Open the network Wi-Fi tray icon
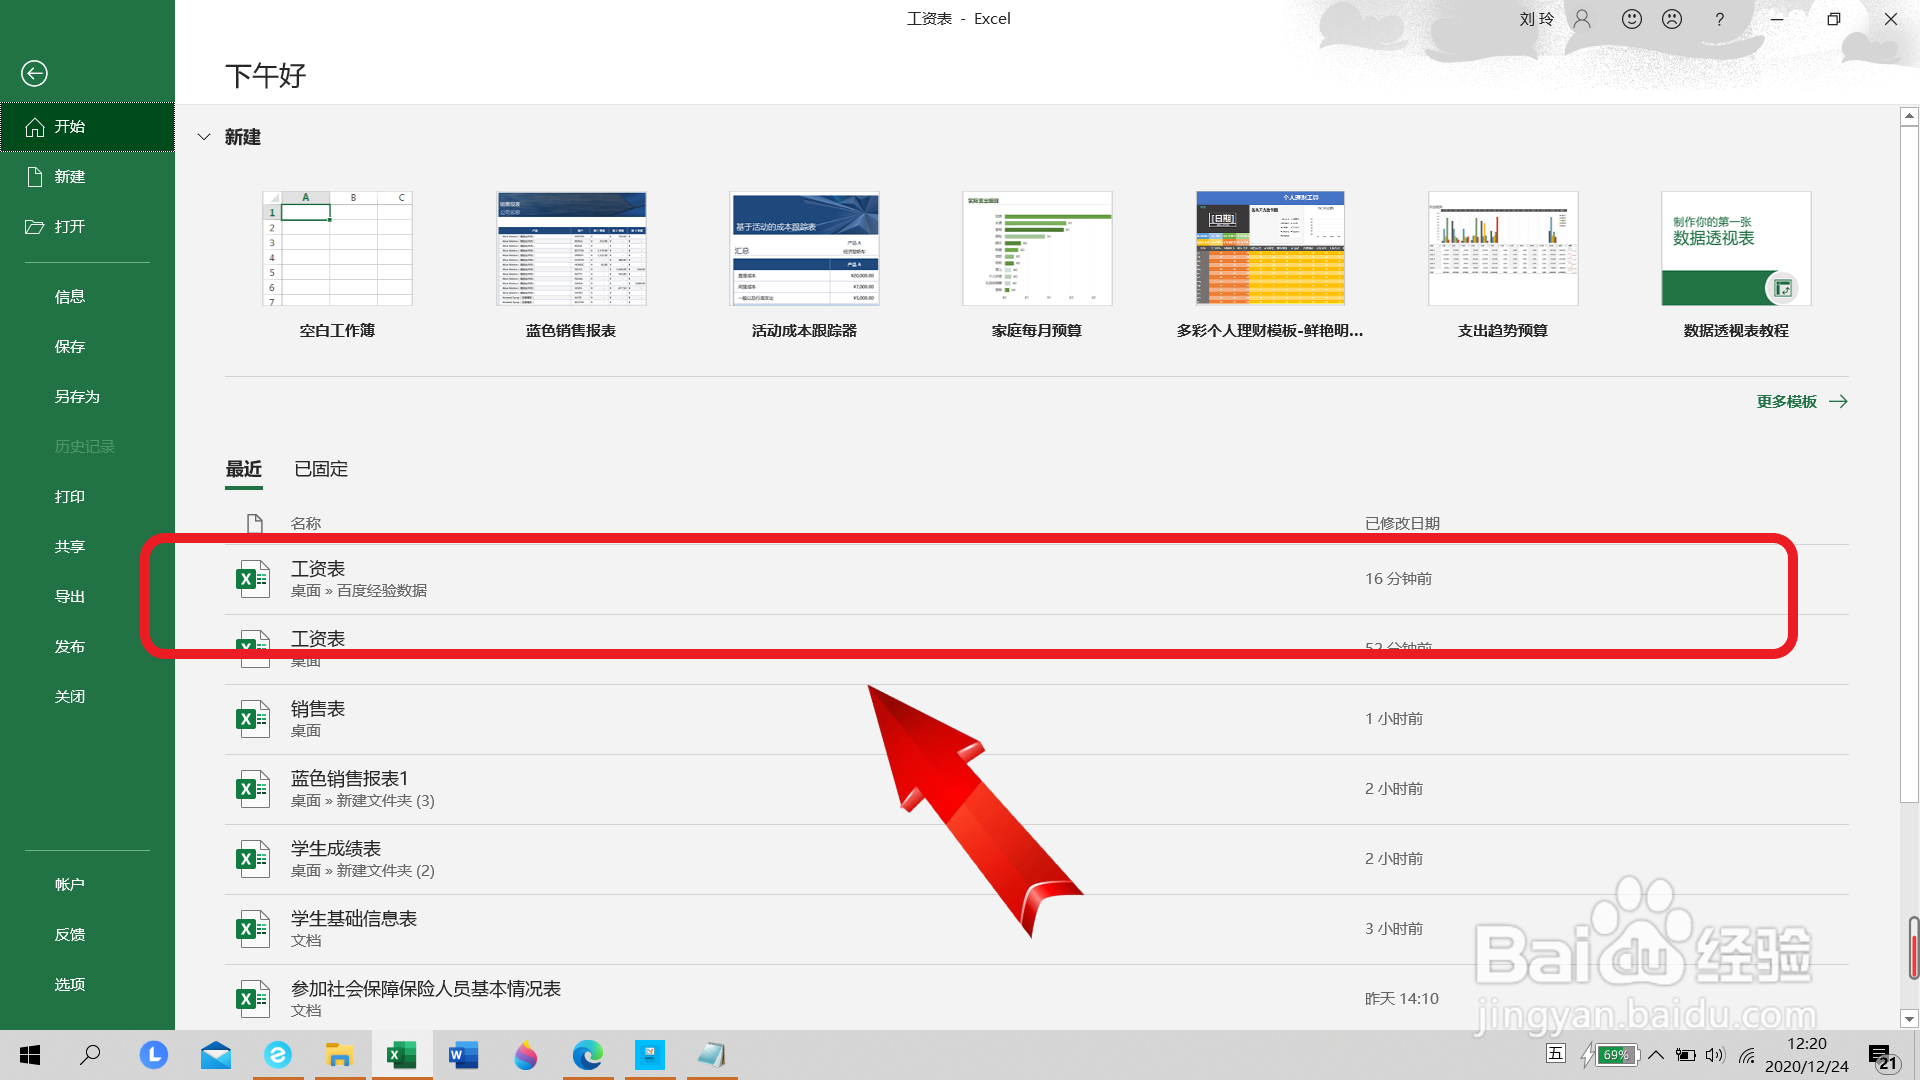1920x1080 pixels. point(1747,1055)
